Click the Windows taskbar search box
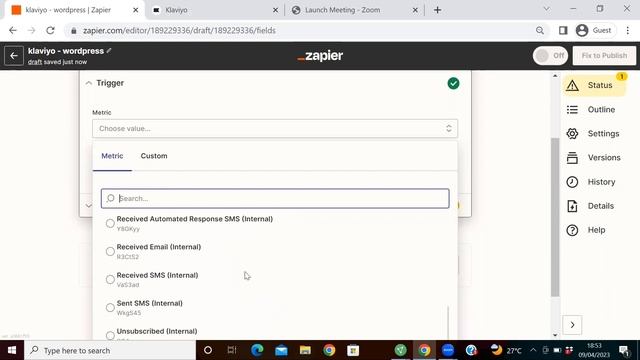The width and height of the screenshot is (640, 360). 110,350
